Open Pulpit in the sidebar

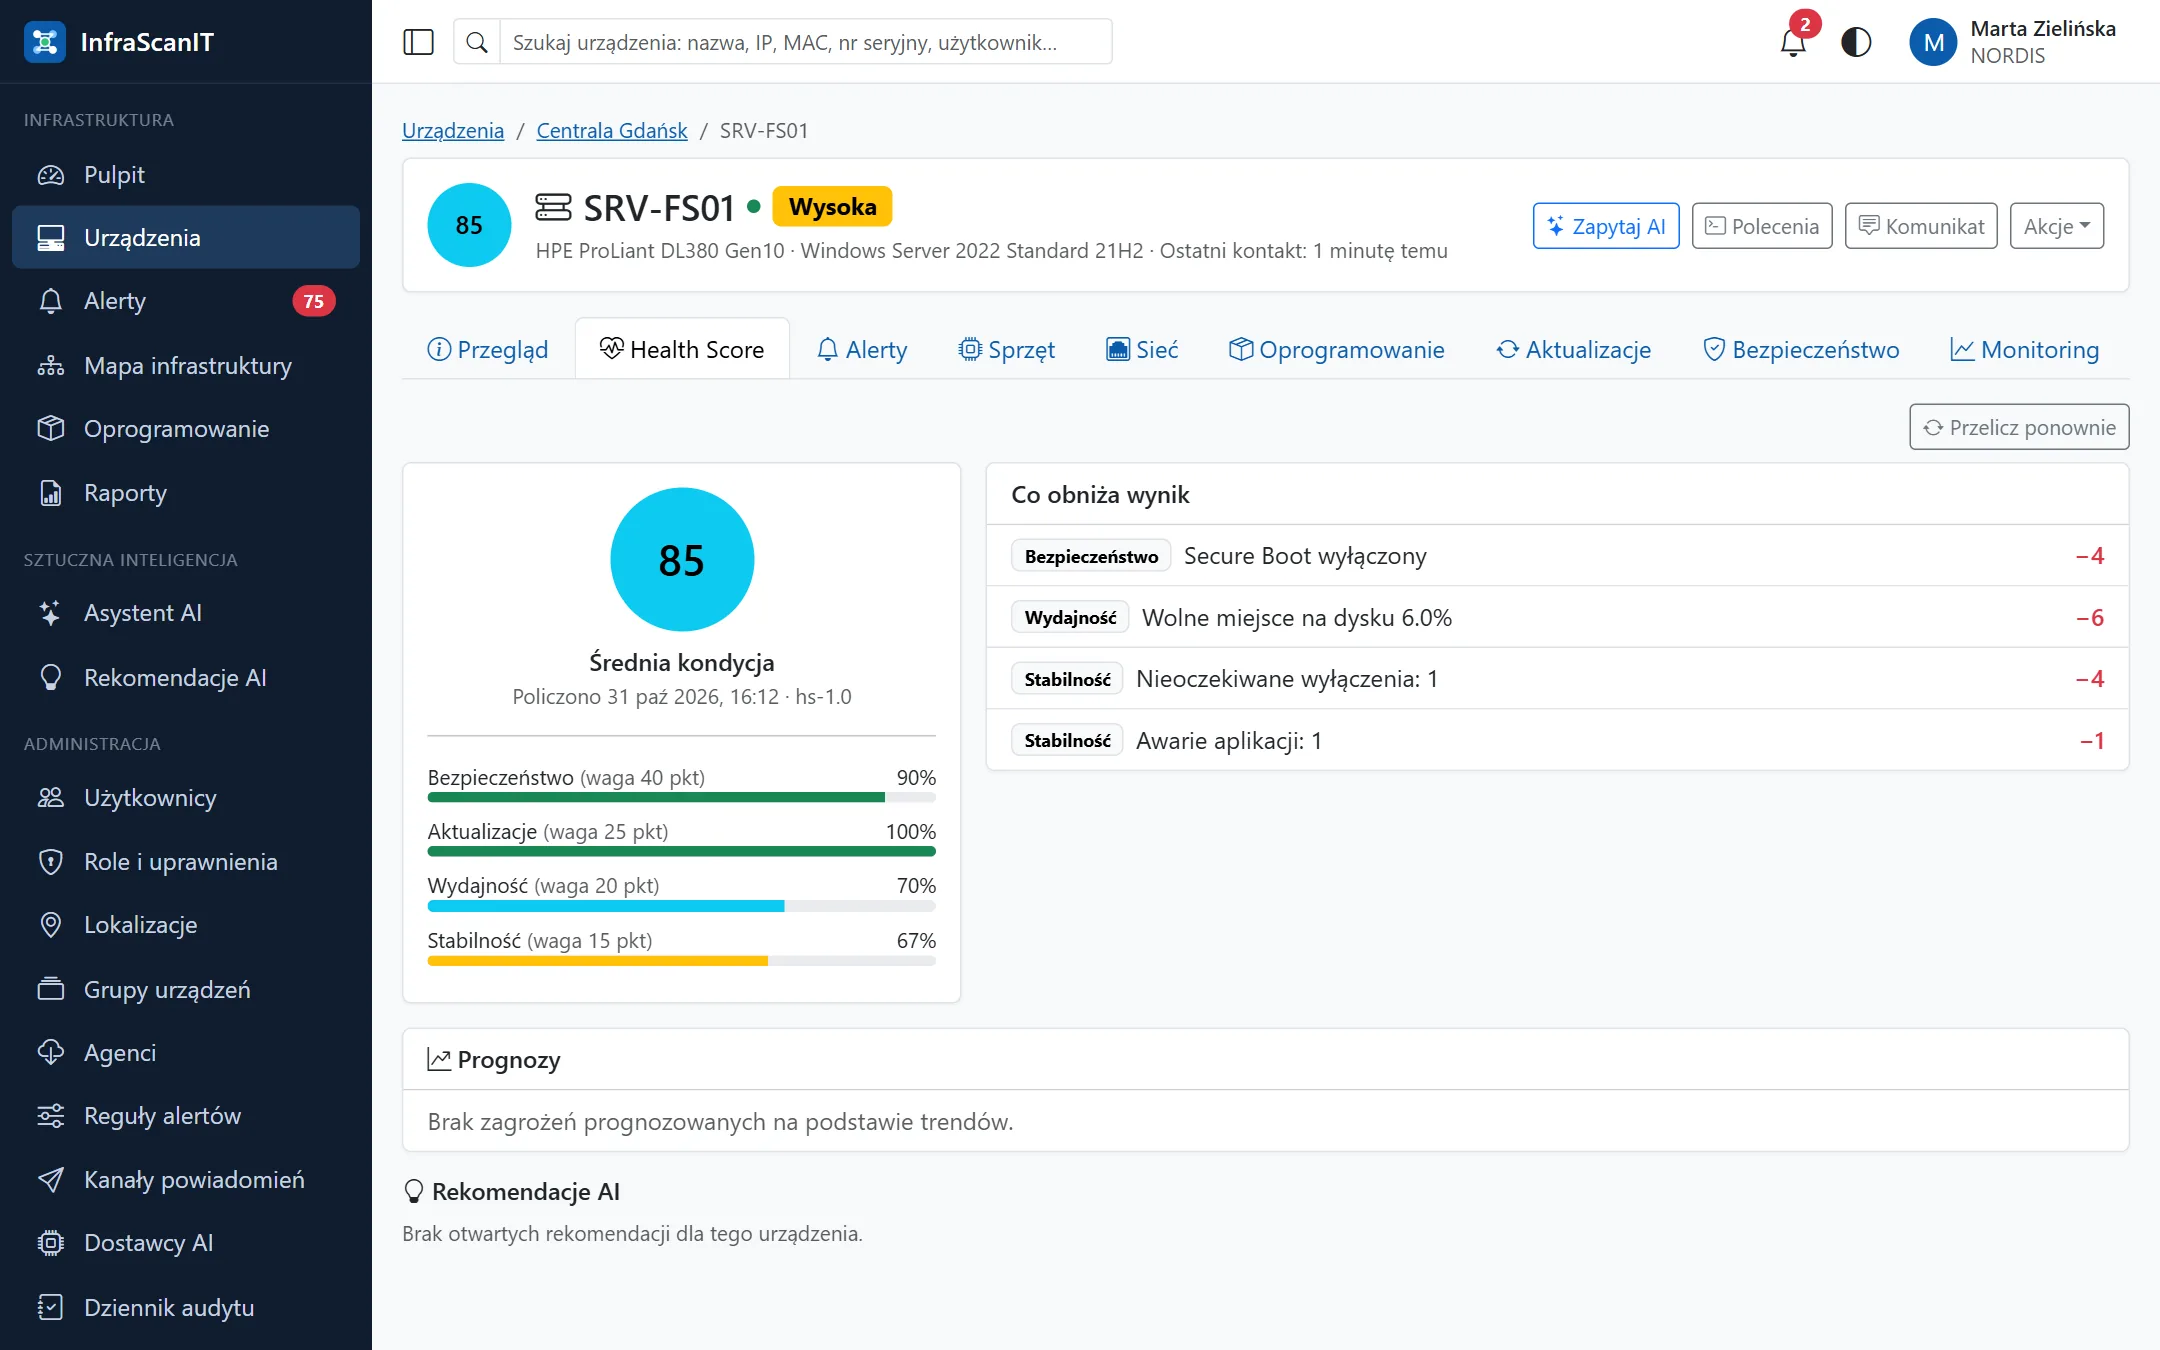click(x=186, y=175)
